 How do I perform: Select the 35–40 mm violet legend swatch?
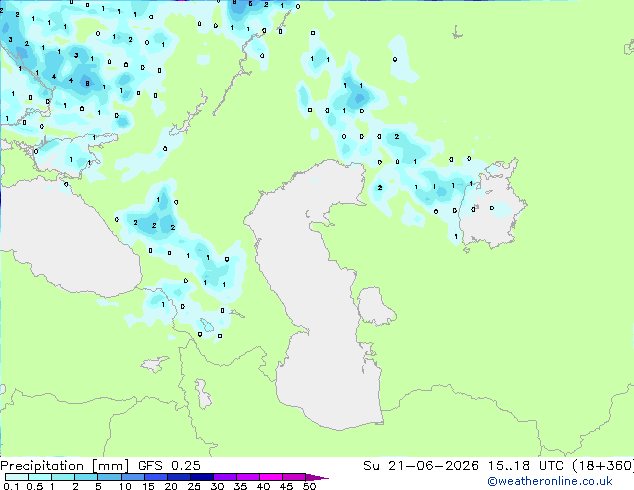[248, 477]
